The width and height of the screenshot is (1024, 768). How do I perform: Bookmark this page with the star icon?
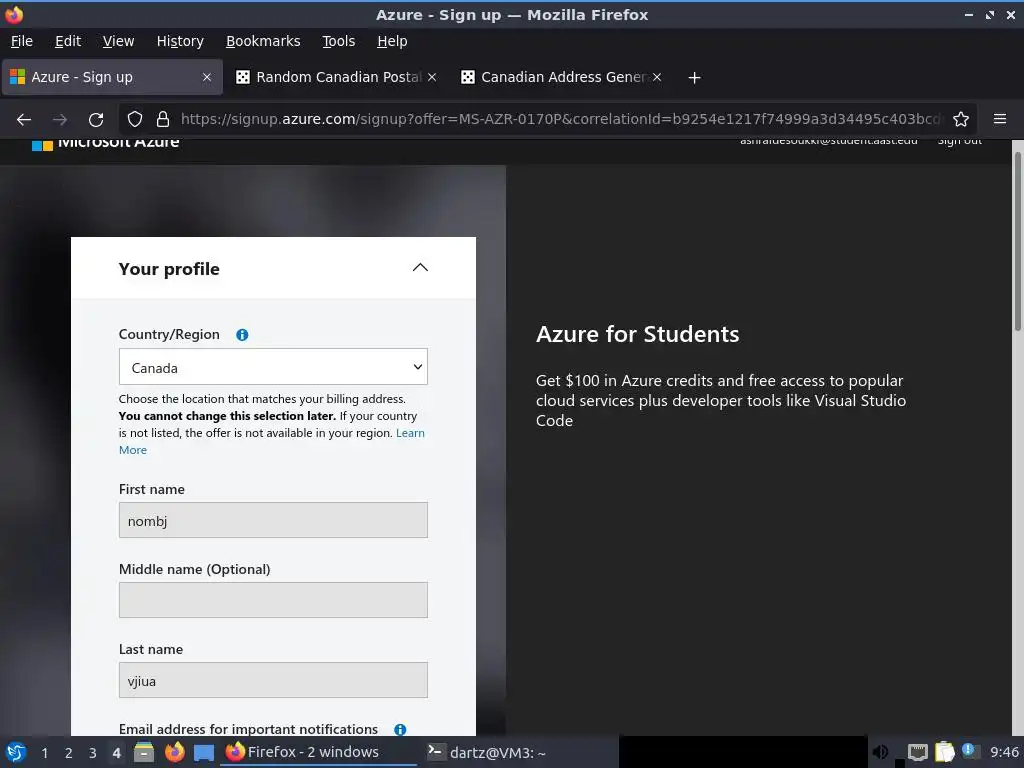click(x=961, y=120)
